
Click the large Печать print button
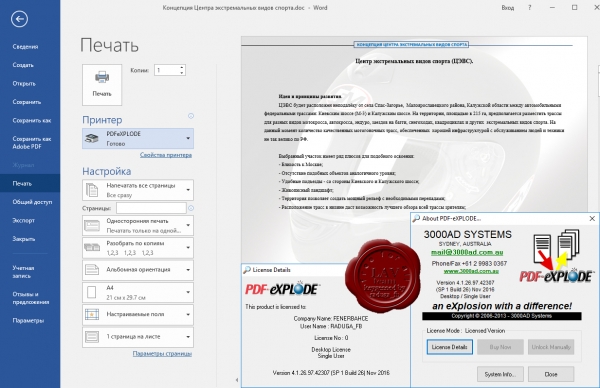click(102, 85)
